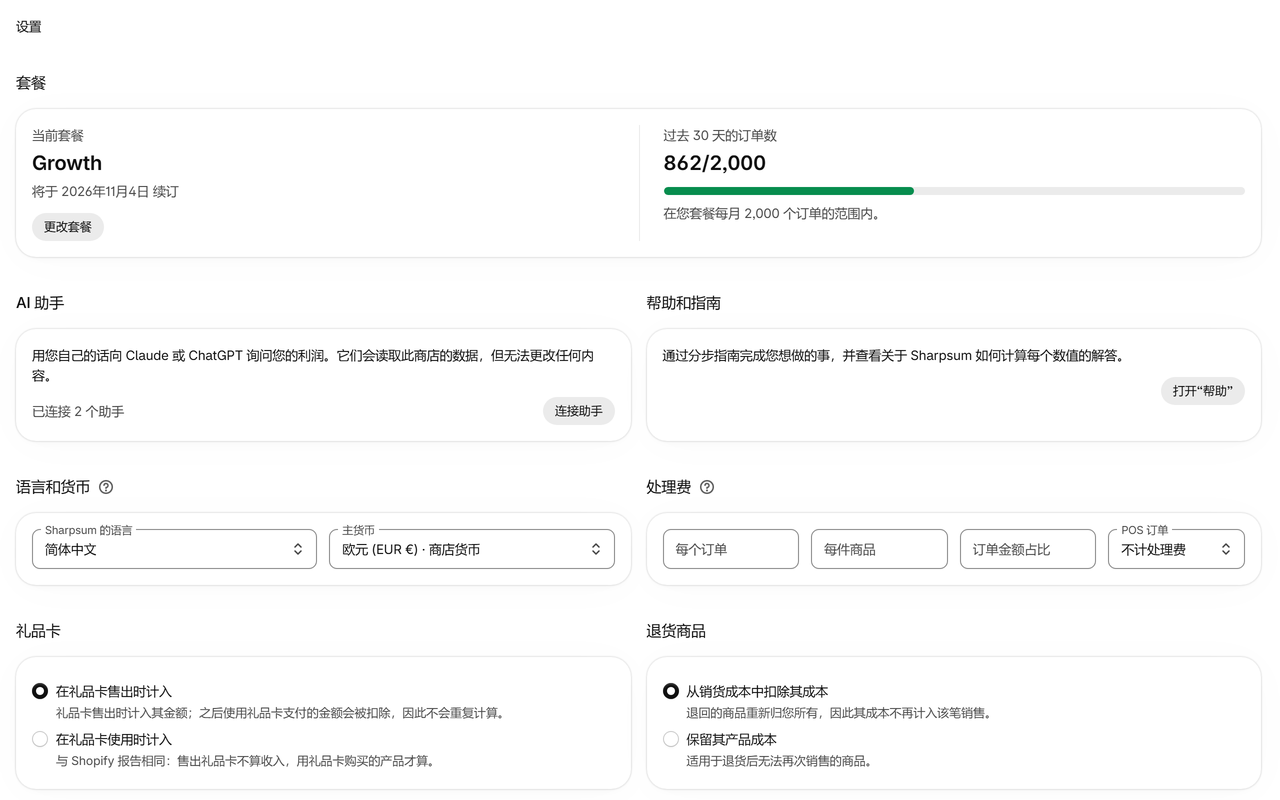Click the 过去 30 天的订单数 label
The image size is (1280, 800).
click(720, 135)
